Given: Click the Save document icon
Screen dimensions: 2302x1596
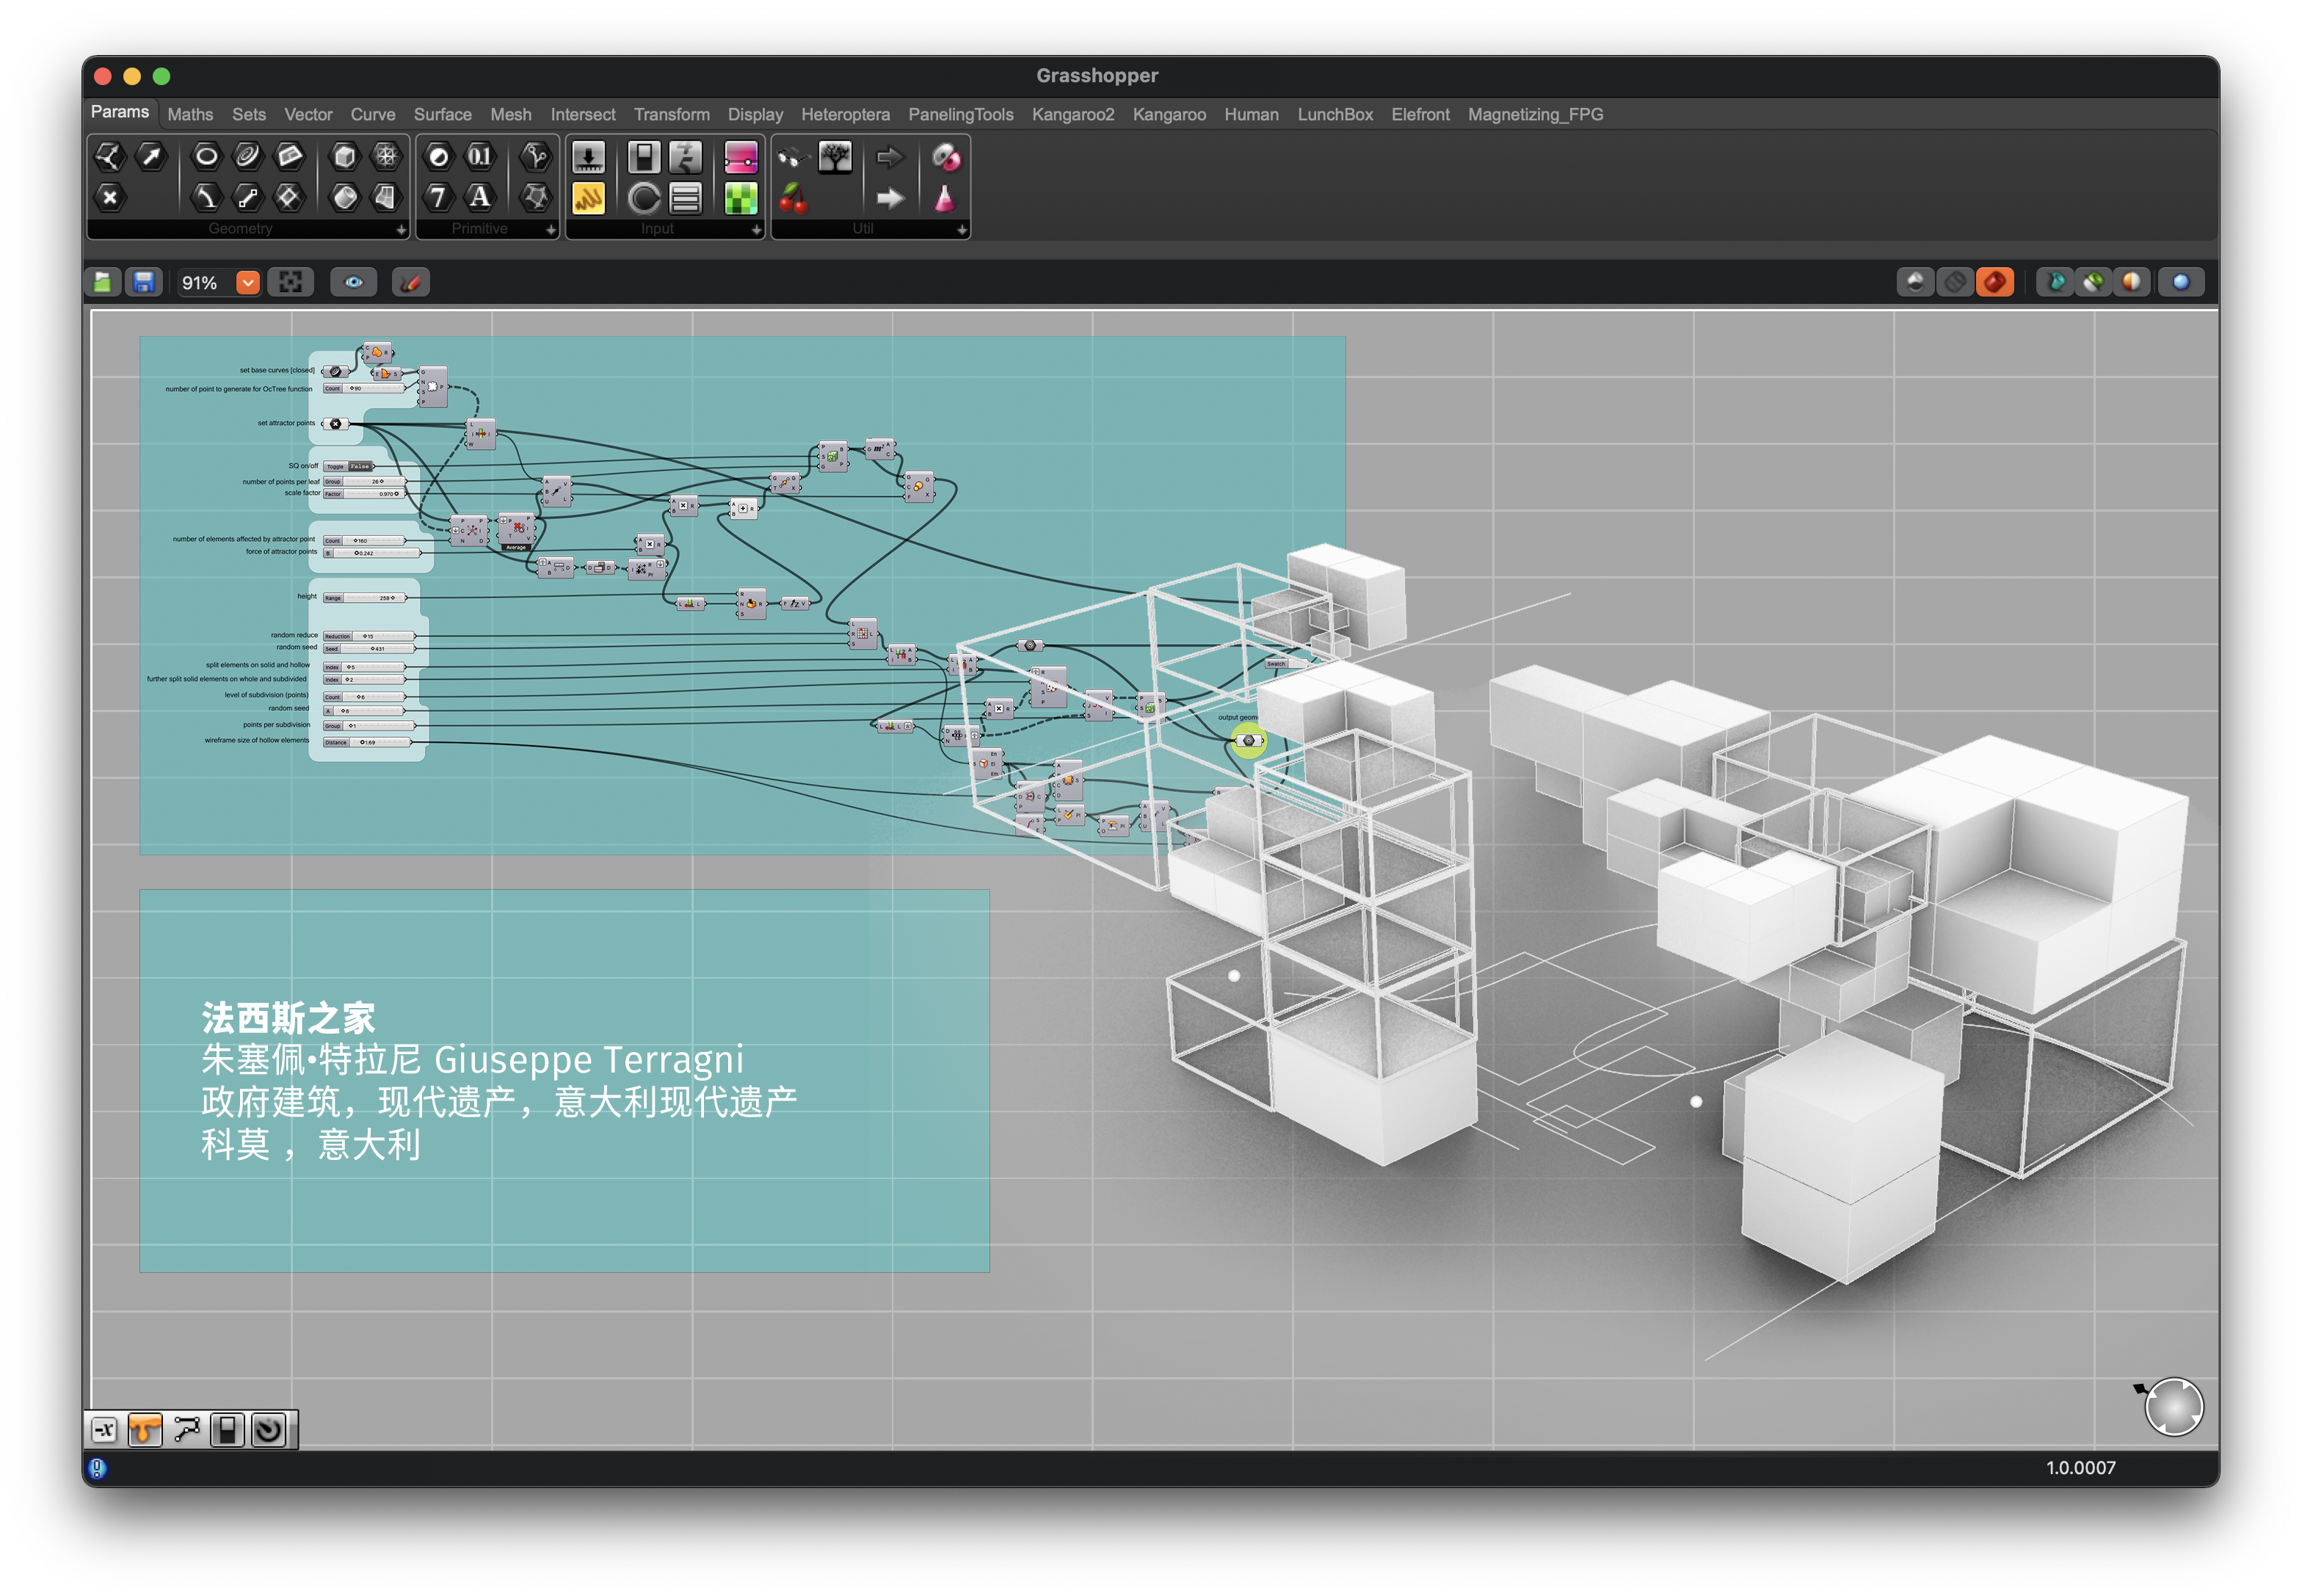Looking at the screenshot, I should click(x=144, y=283).
